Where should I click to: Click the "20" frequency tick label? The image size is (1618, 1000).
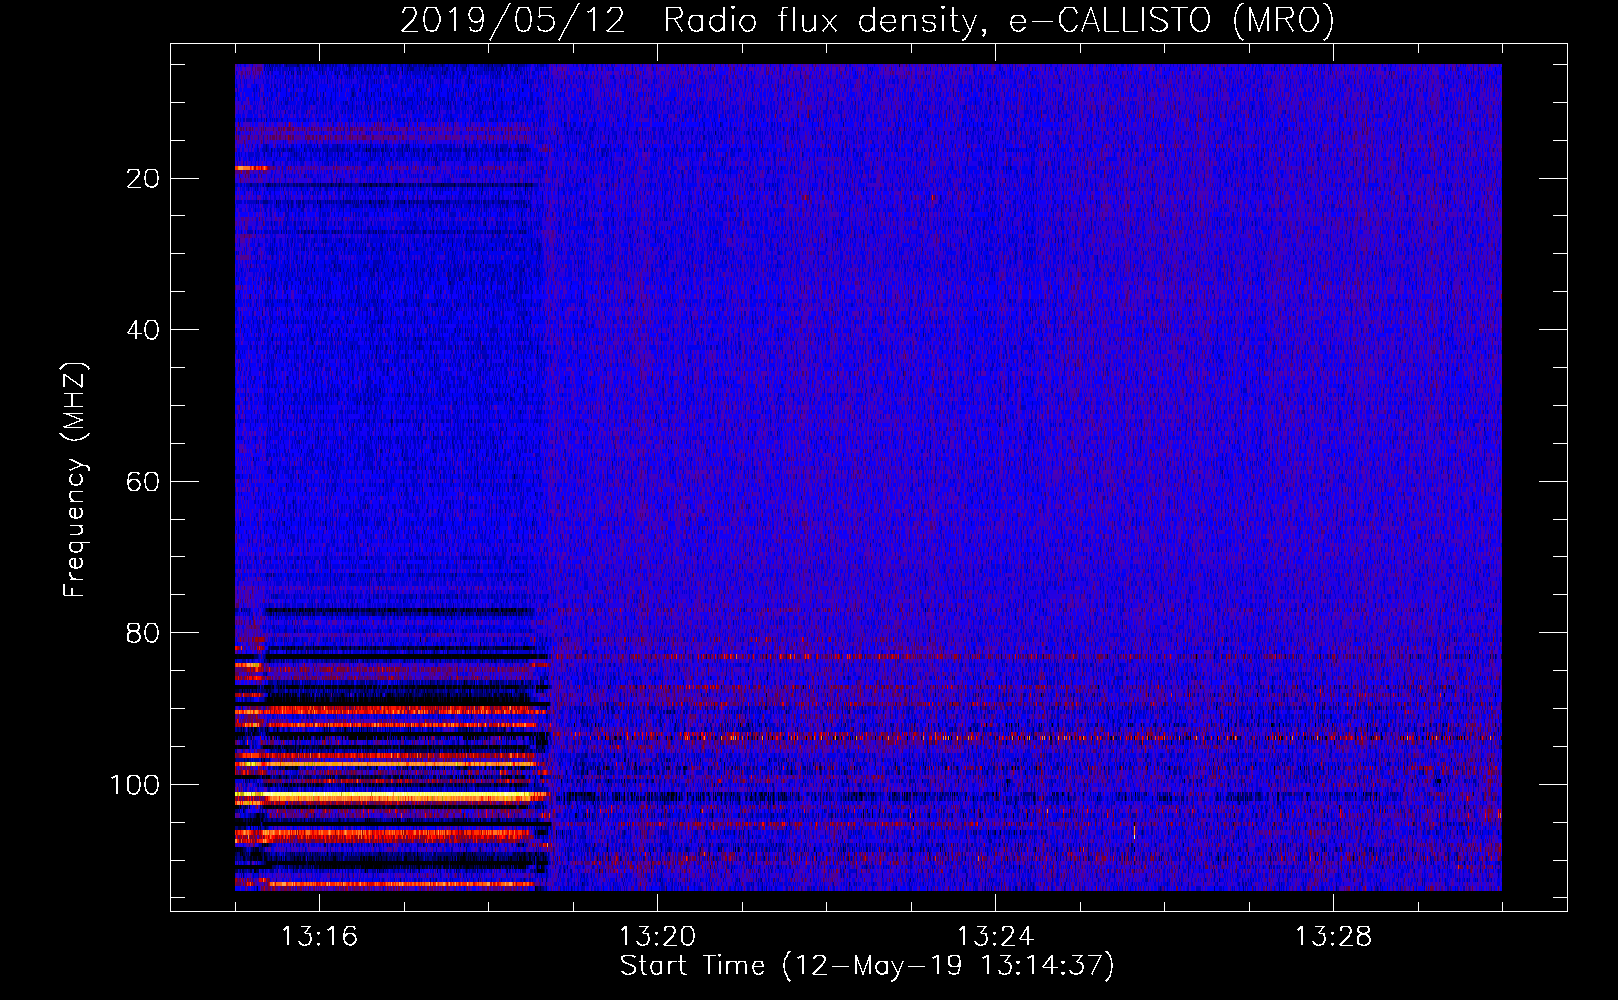point(144,179)
